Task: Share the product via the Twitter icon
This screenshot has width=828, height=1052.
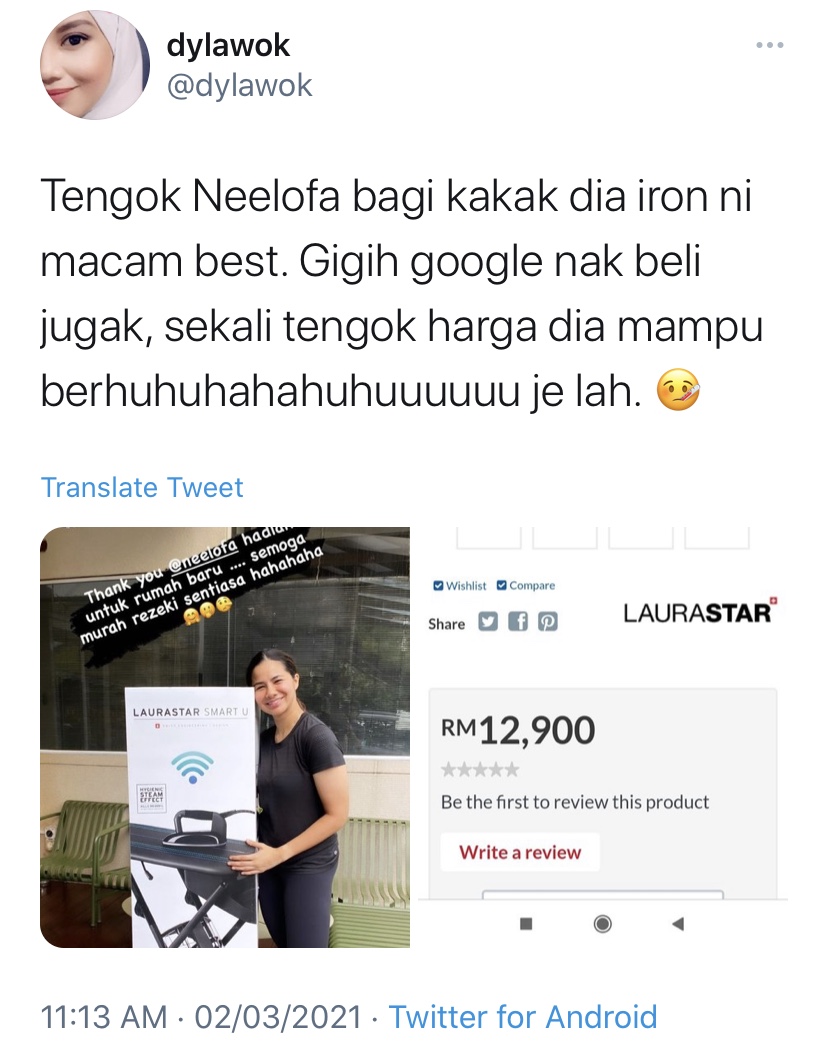Action: 488,623
